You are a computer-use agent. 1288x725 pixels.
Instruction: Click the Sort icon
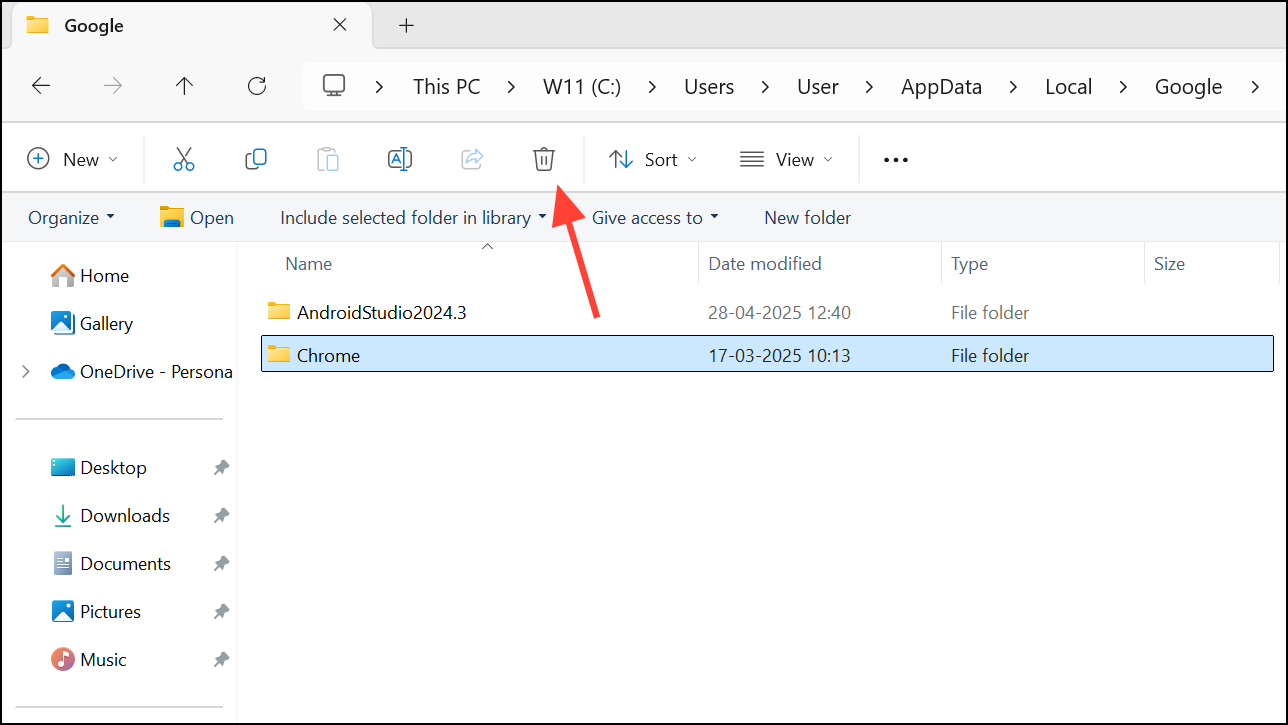651,159
